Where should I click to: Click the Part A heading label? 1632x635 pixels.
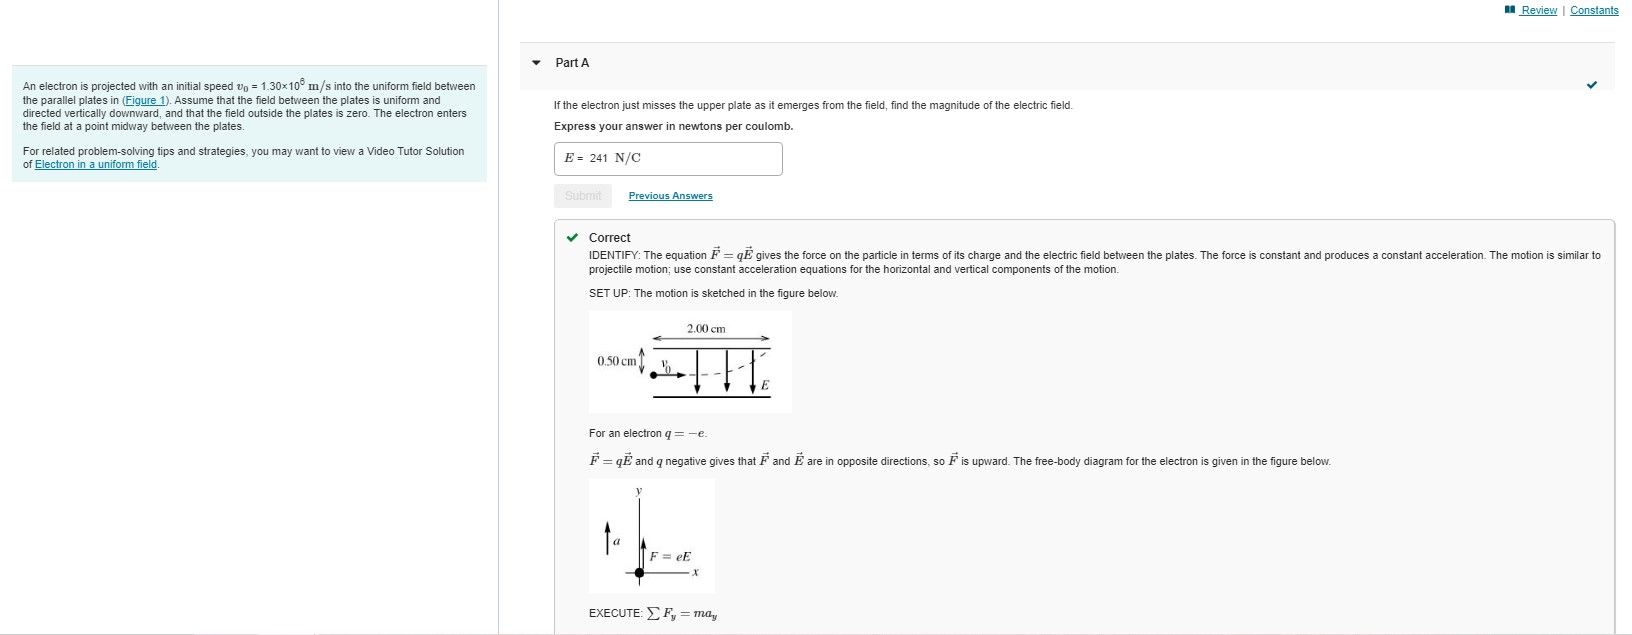571,62
